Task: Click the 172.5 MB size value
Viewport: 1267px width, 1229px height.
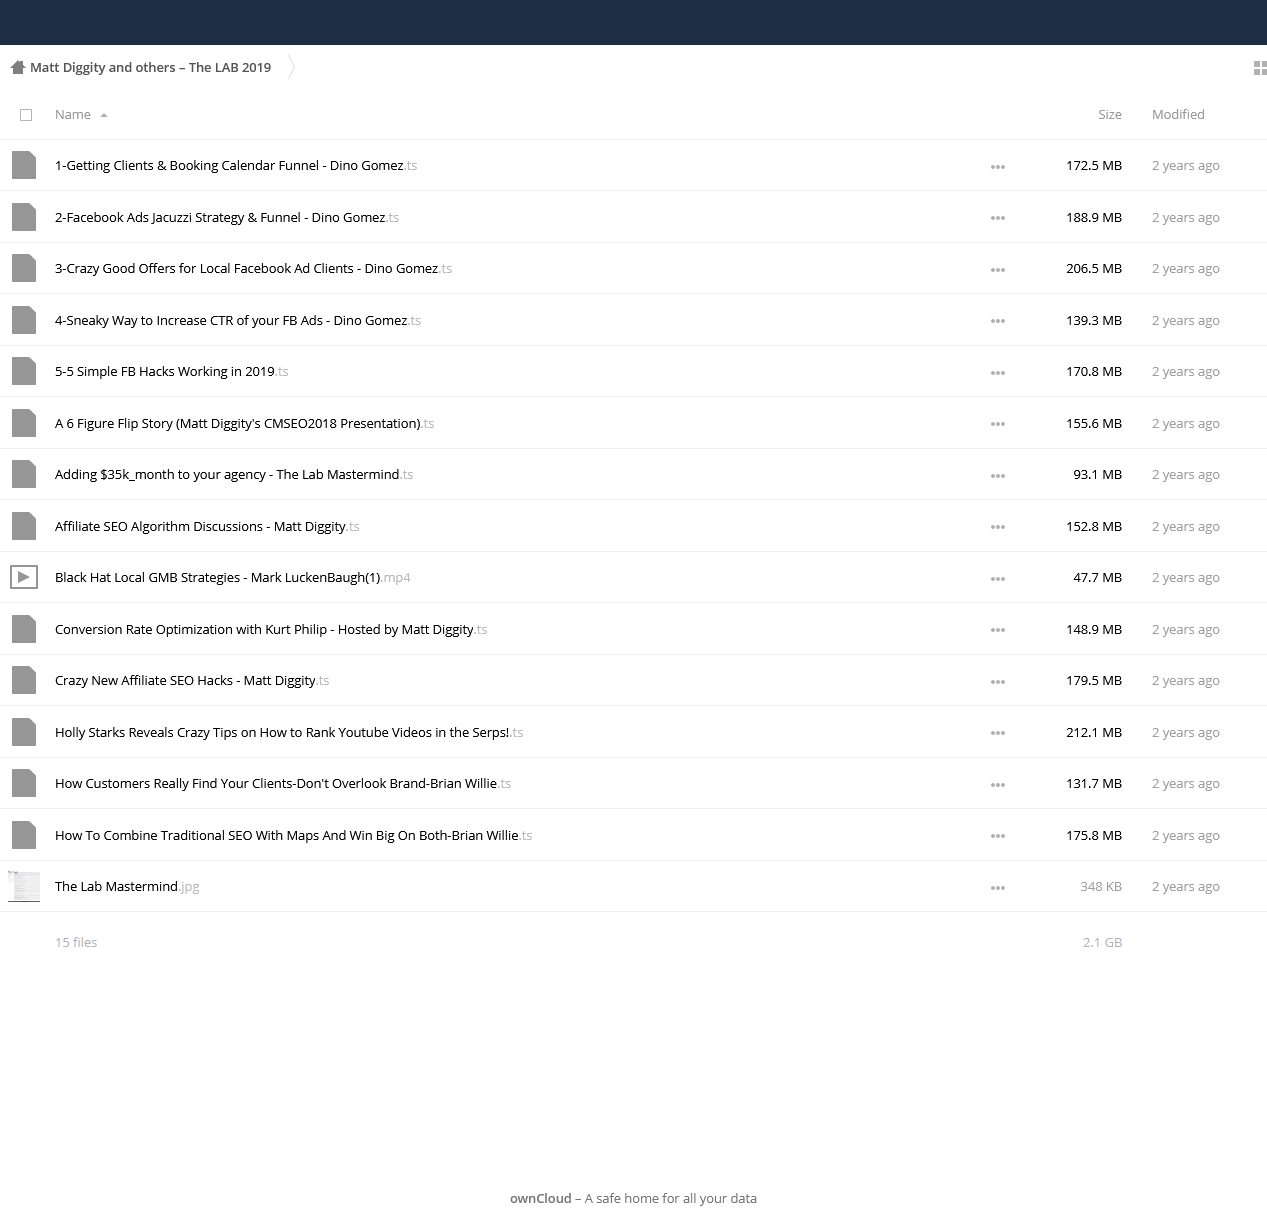Action: click(x=1094, y=166)
